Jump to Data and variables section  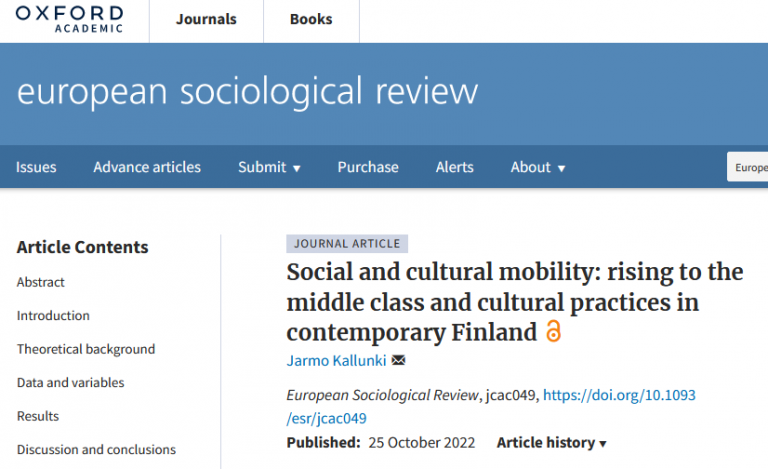[71, 382]
